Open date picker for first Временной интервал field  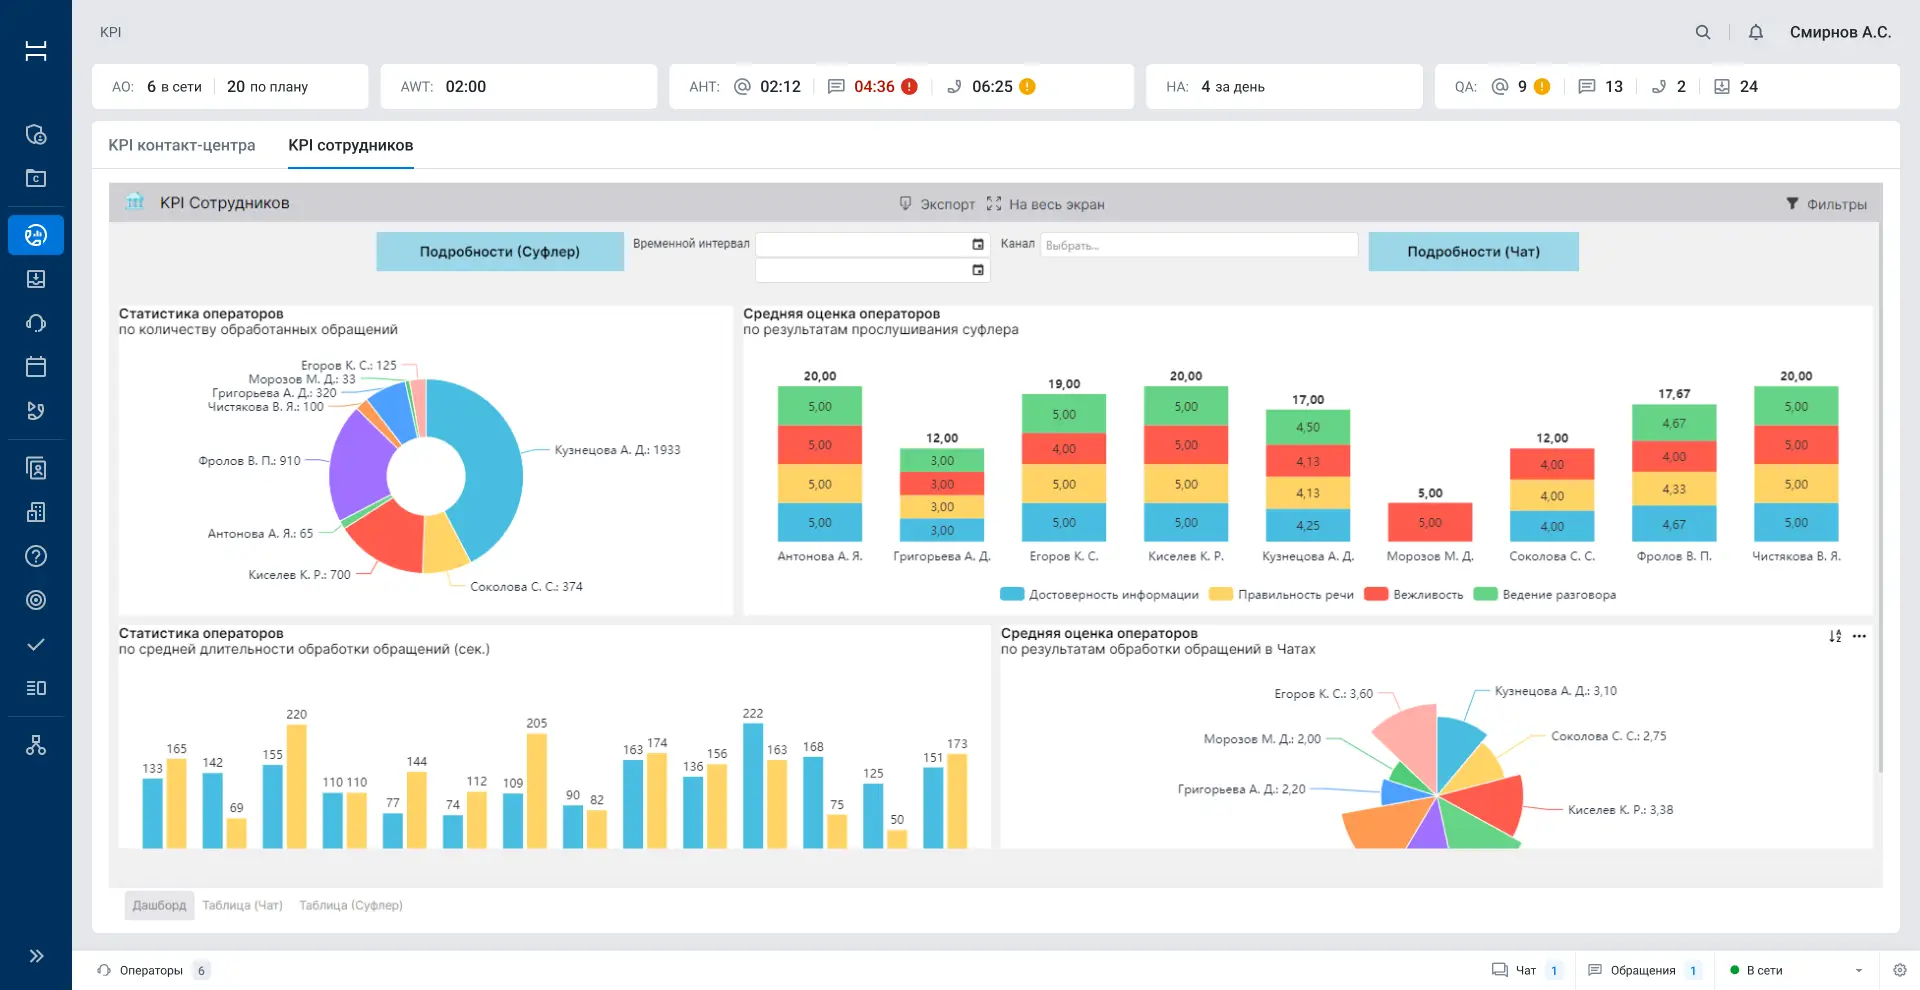[978, 244]
